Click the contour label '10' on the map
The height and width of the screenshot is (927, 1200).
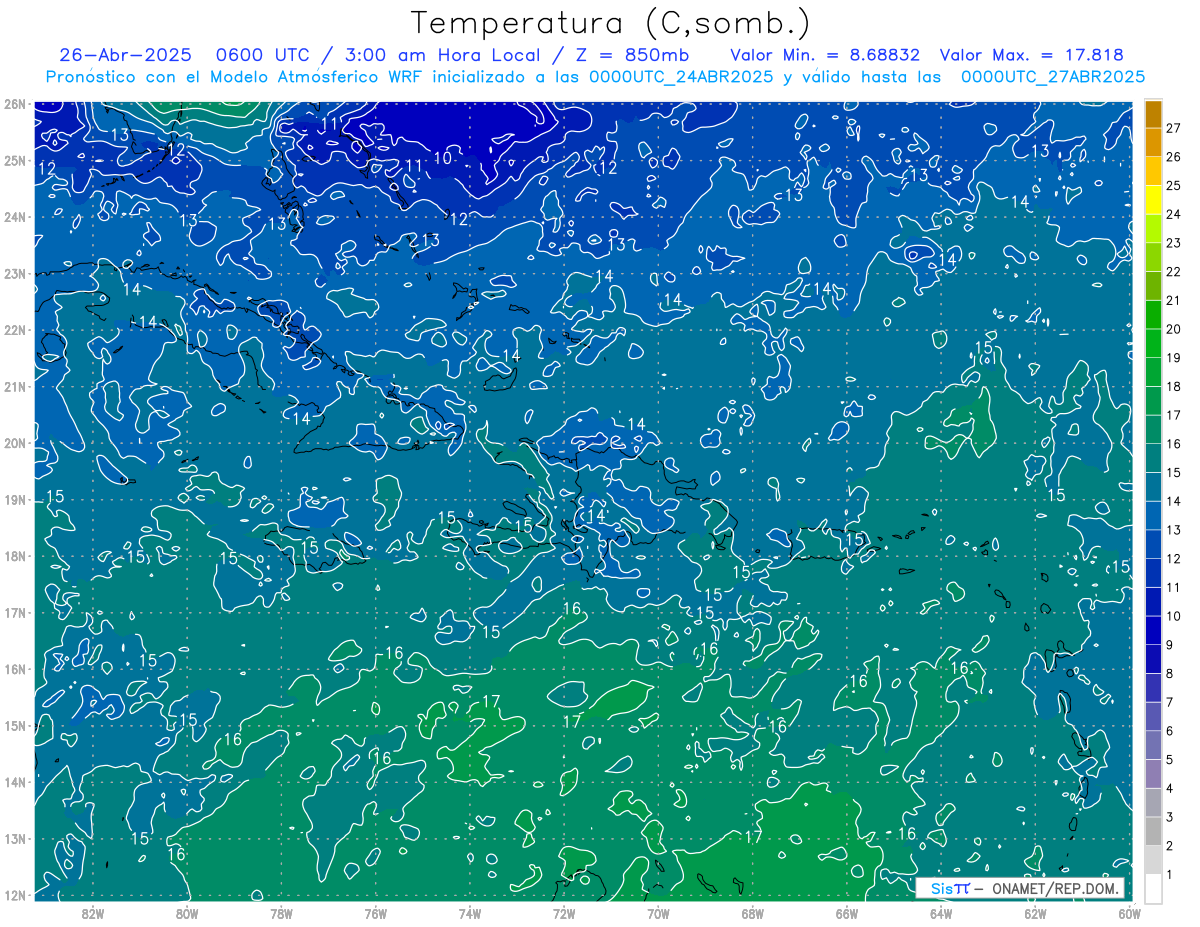[442, 158]
